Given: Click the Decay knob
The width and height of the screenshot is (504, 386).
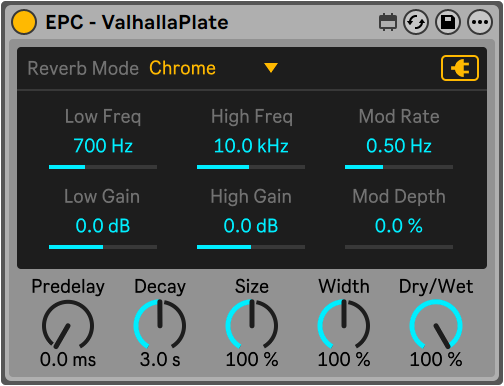Looking at the screenshot, I should tap(160, 325).
